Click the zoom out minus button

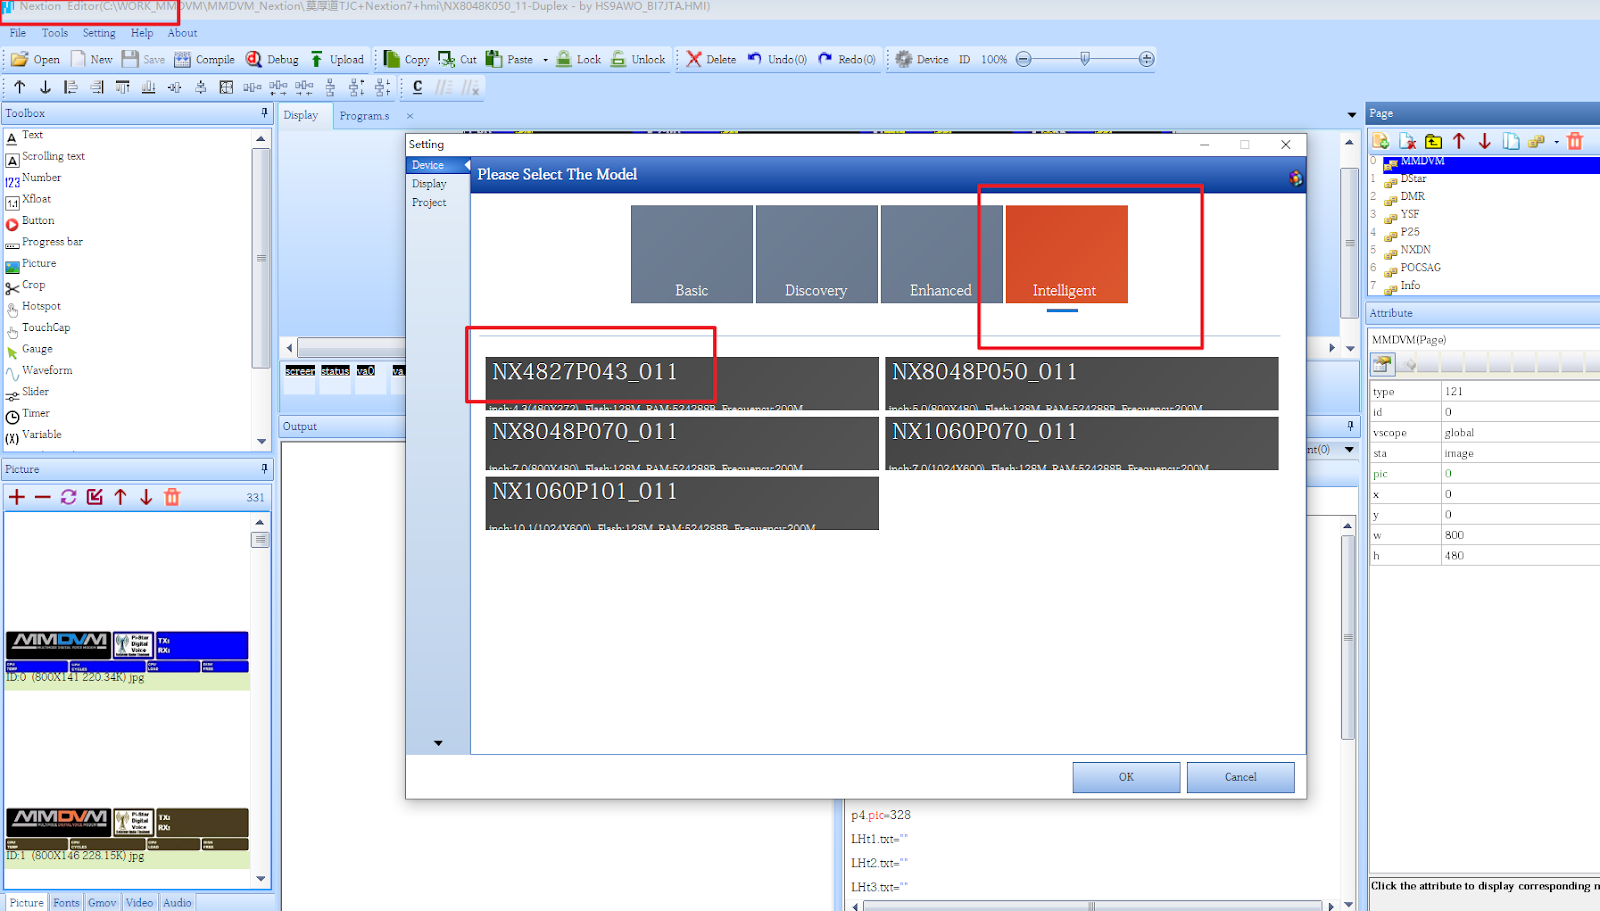point(1023,59)
